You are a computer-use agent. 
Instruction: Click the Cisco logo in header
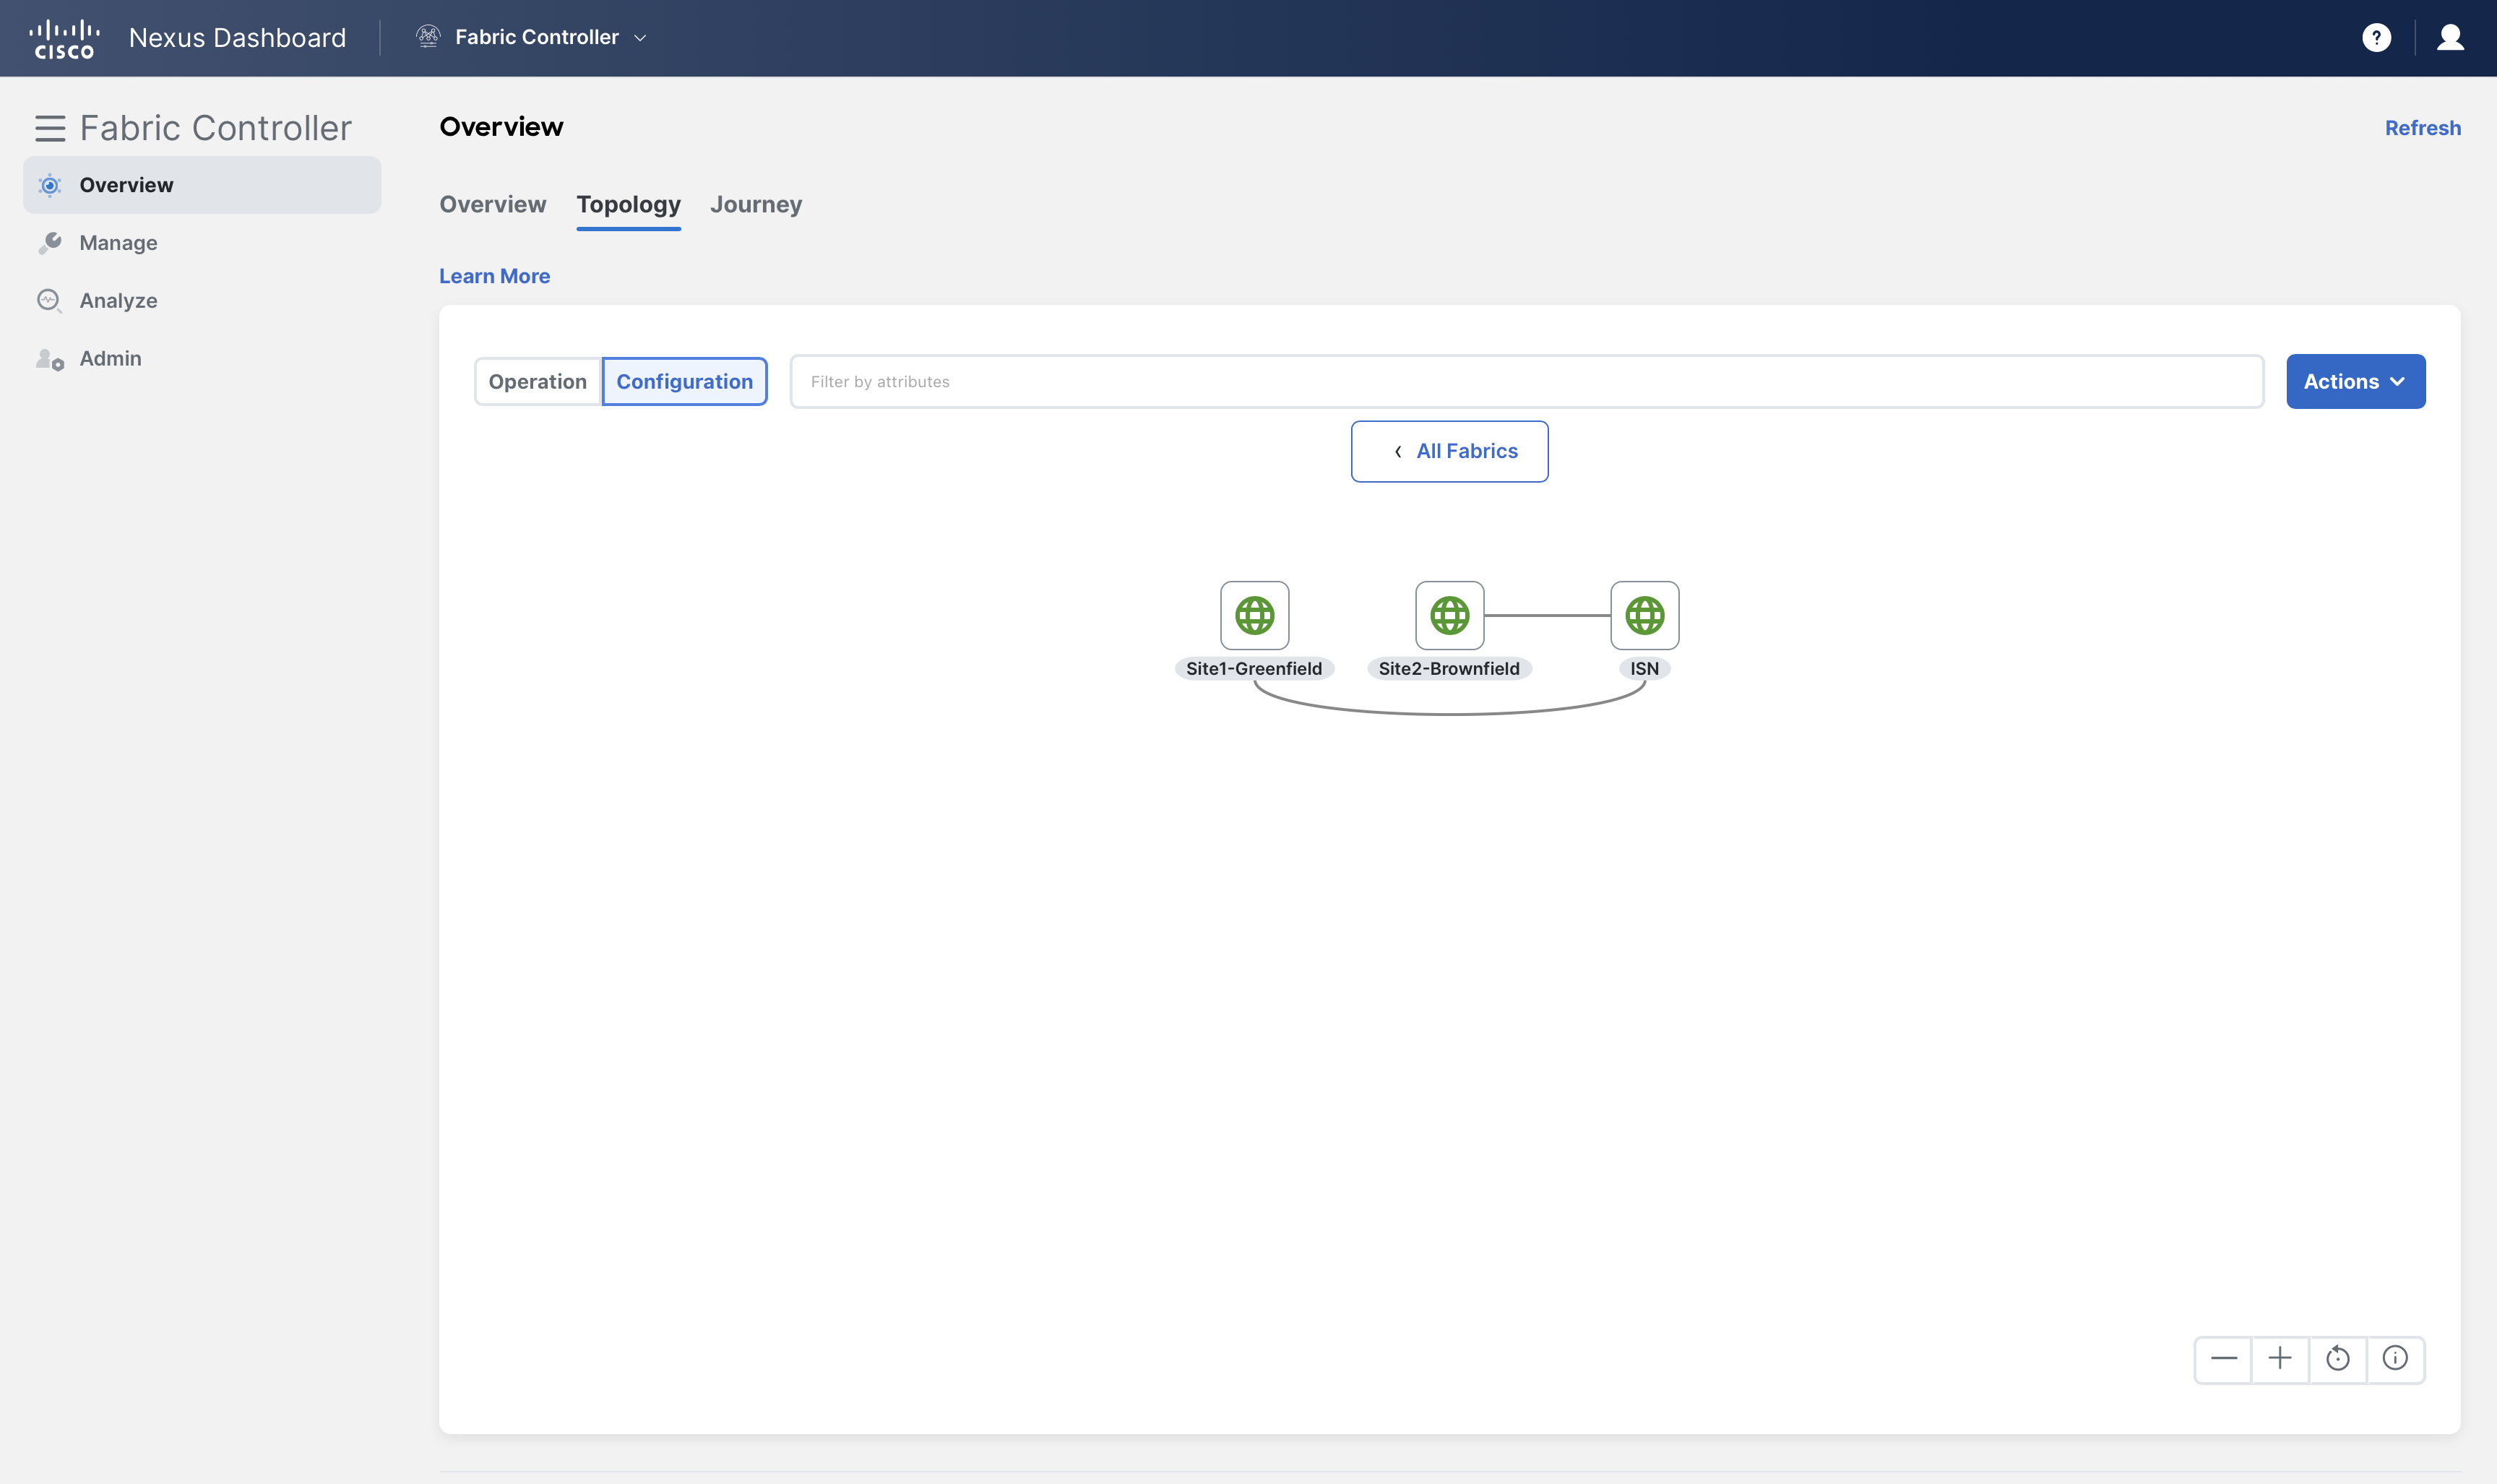[x=65, y=38]
